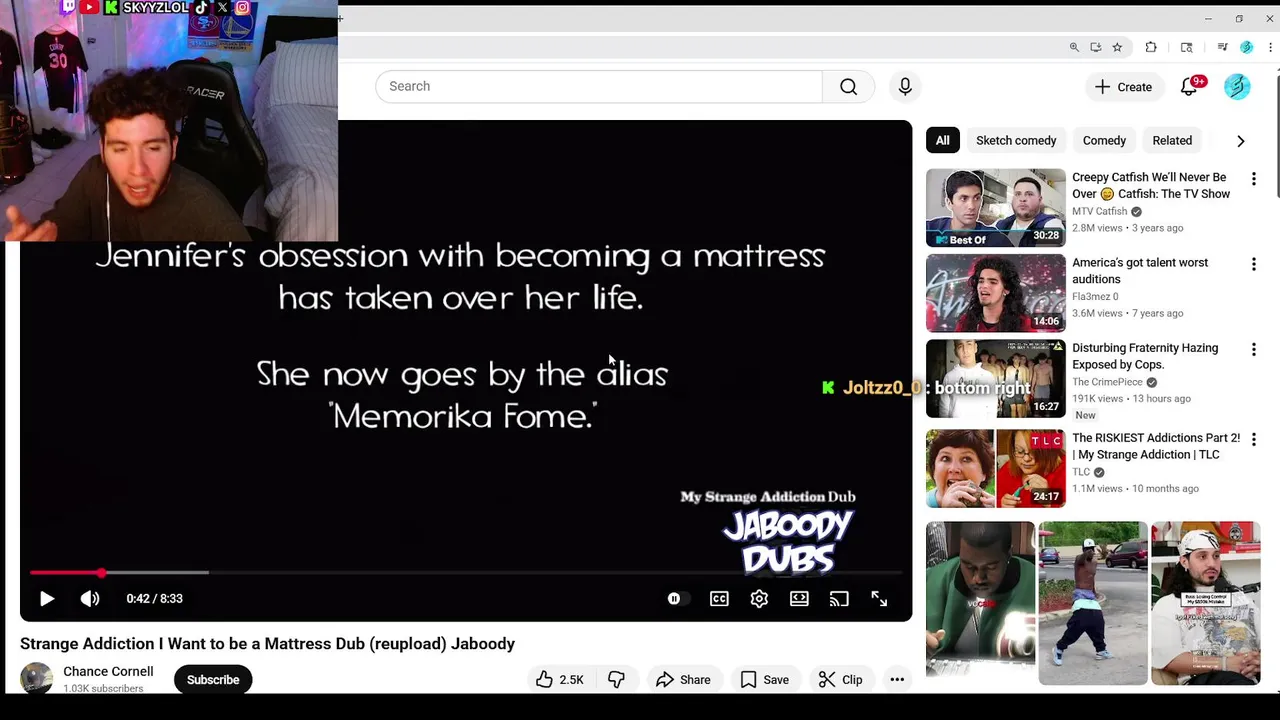1280x720 pixels.
Task: Open a new tab with the plus button
Action: coord(340,18)
